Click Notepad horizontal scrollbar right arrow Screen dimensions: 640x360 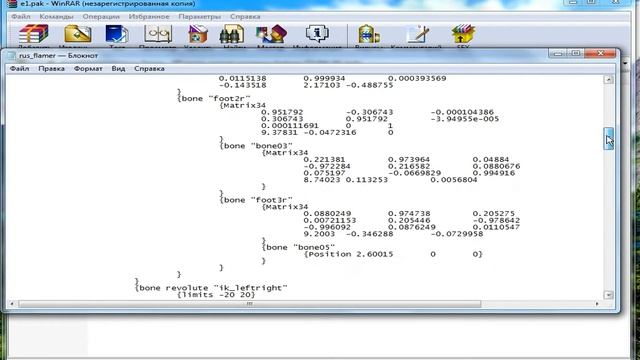point(597,304)
